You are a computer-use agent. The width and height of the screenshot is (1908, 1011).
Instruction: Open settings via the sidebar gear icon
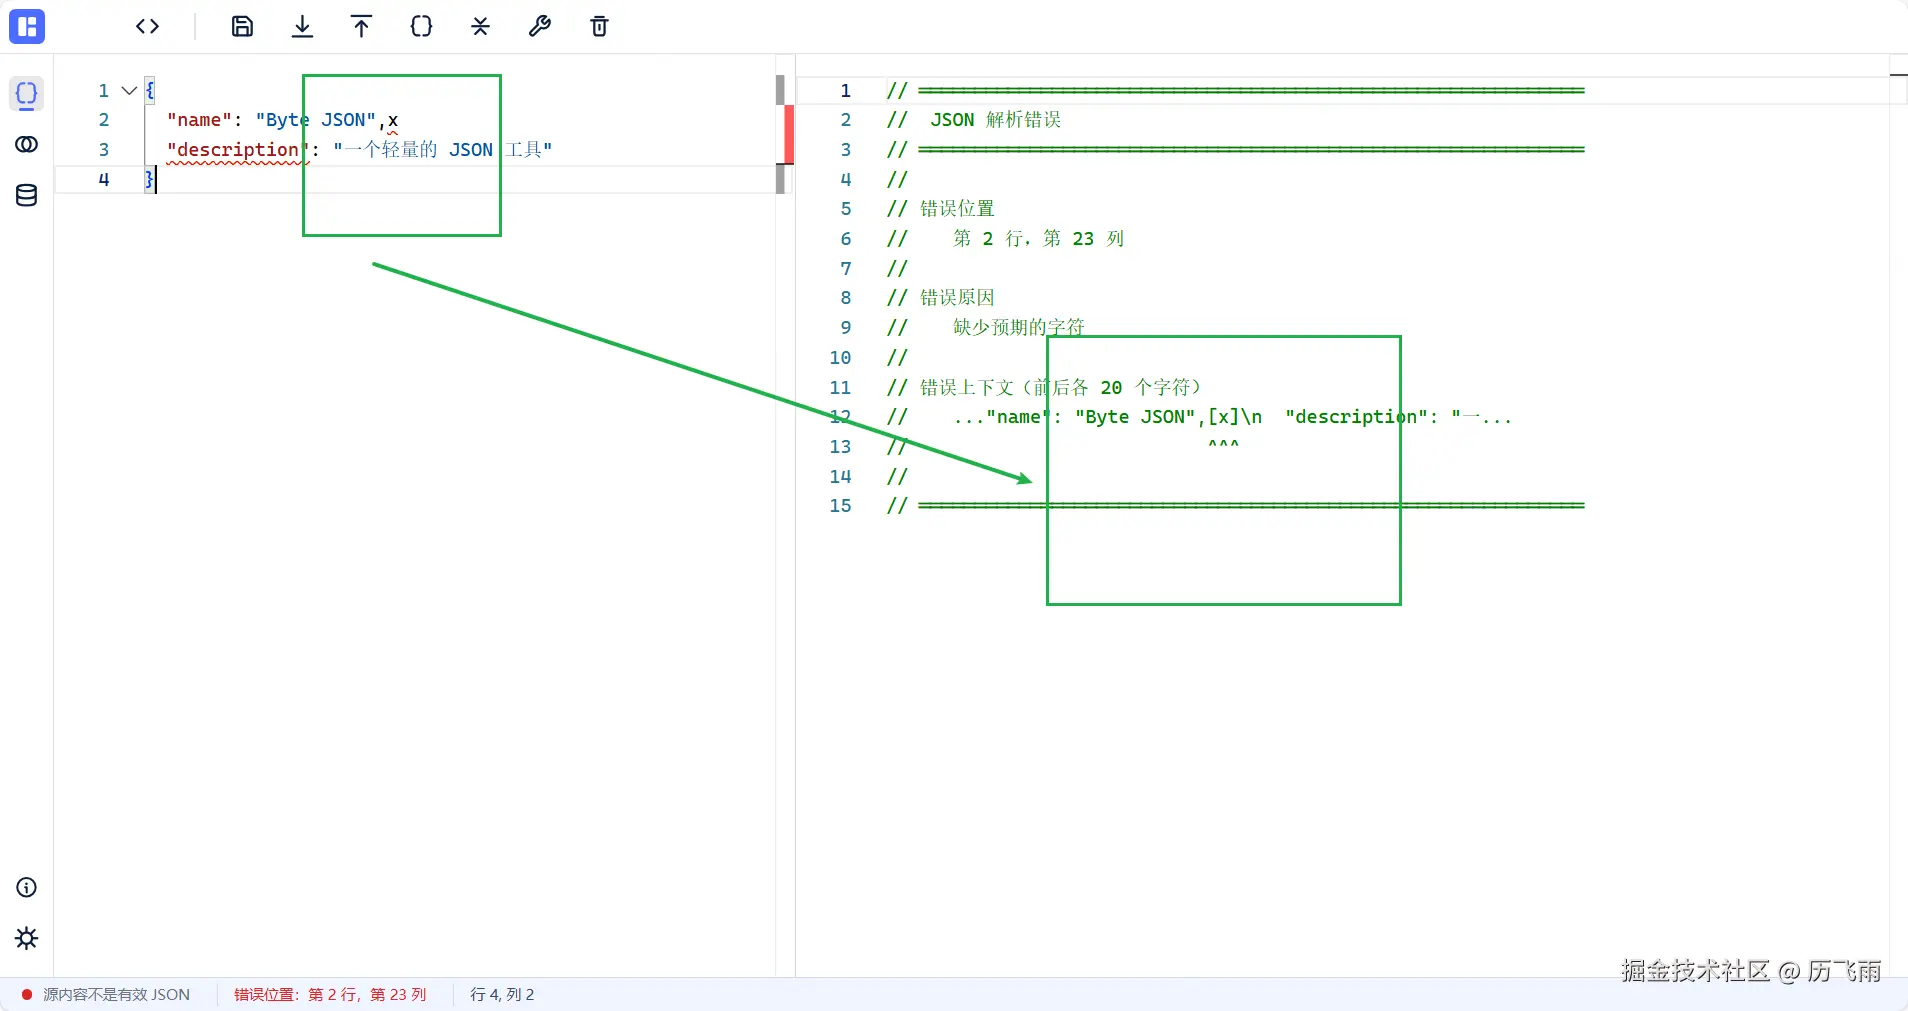point(27,938)
